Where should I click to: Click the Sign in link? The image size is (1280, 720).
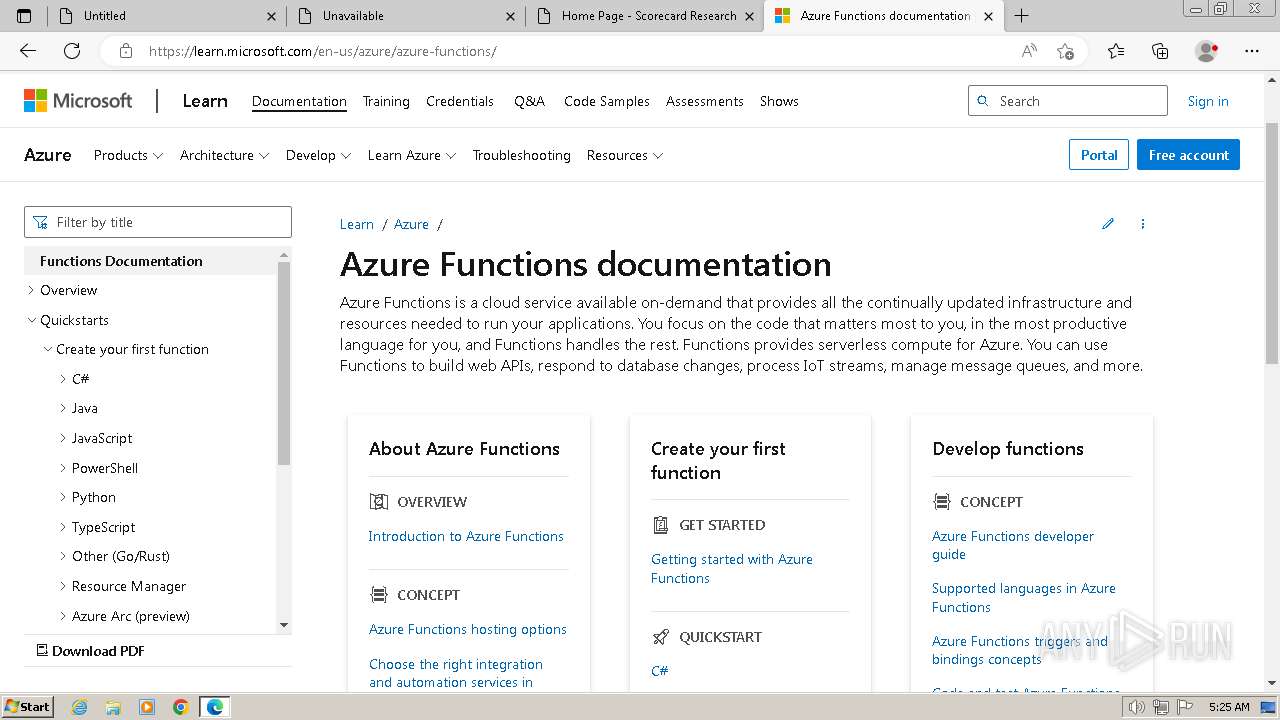(1208, 101)
